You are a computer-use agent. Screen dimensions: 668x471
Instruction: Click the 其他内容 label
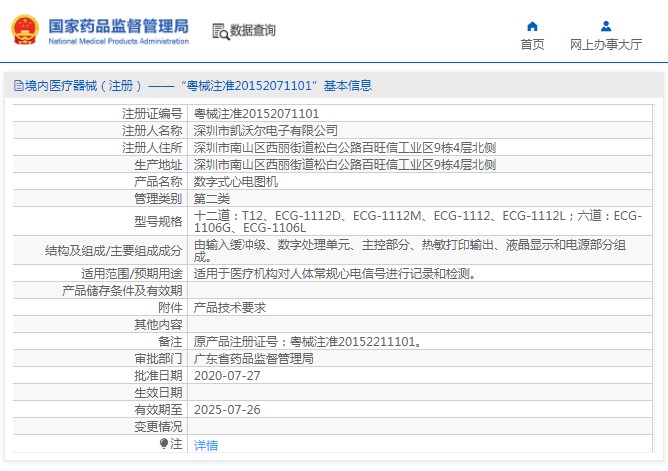tap(158, 325)
